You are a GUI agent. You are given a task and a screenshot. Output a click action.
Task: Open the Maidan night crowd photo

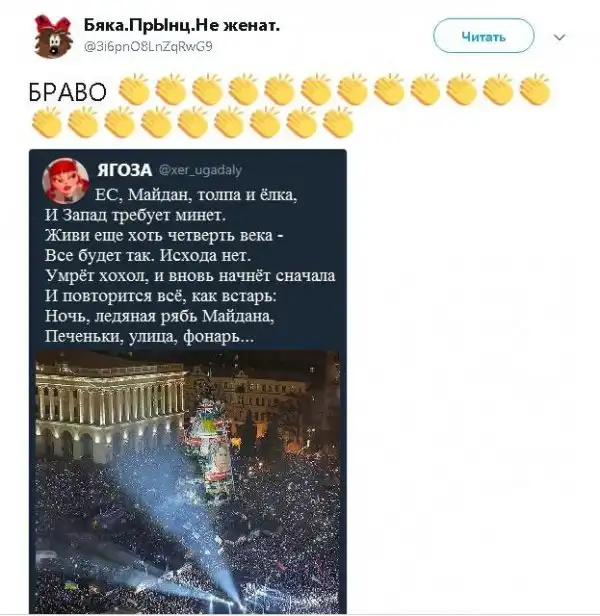188,482
